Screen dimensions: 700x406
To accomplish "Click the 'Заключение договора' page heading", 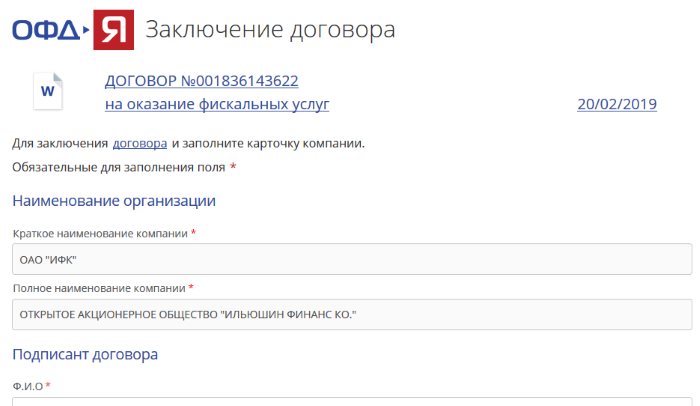I will [x=270, y=30].
